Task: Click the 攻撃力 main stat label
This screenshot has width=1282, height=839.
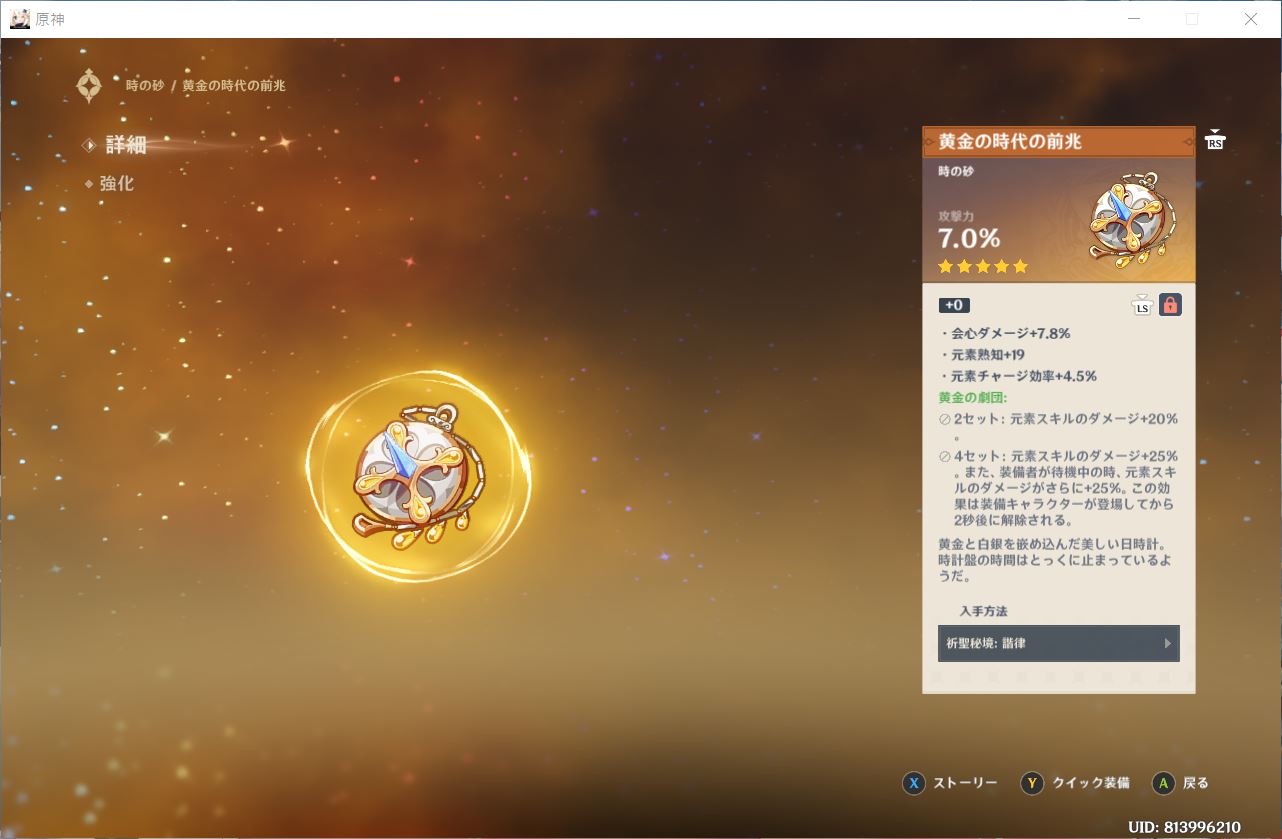Action: (x=956, y=216)
